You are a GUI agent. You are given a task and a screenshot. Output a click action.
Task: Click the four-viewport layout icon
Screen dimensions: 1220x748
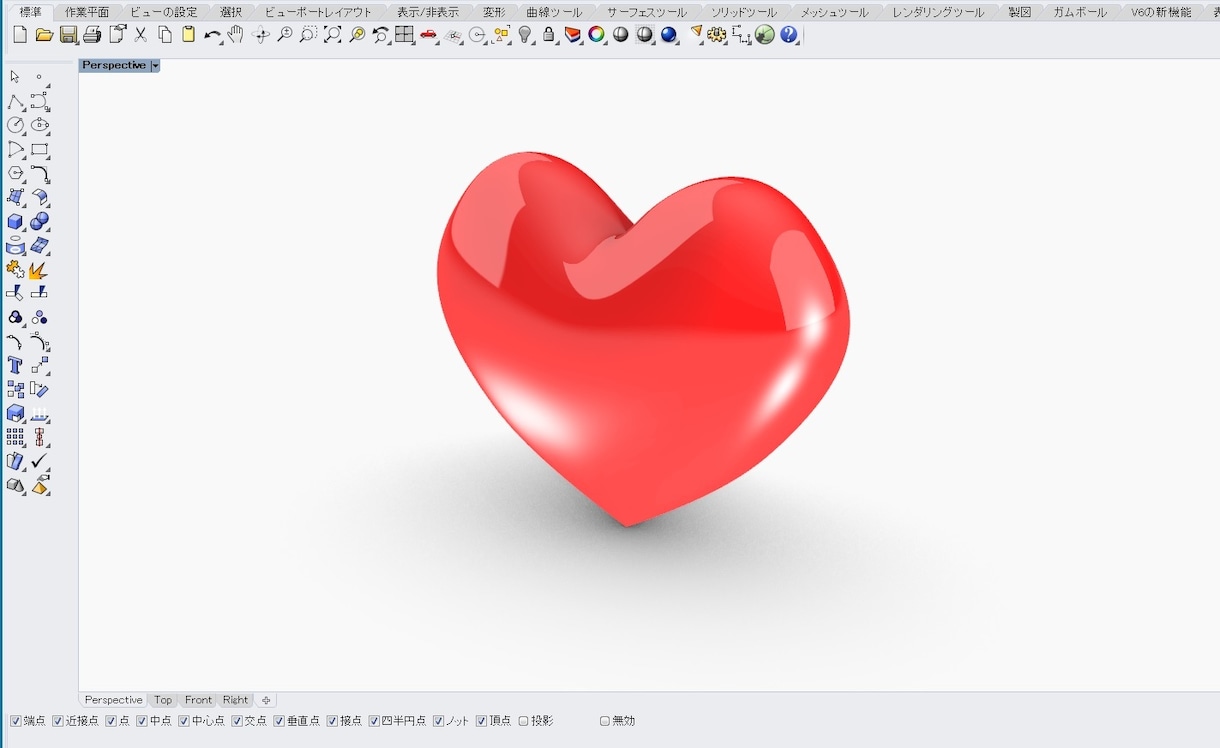[404, 35]
